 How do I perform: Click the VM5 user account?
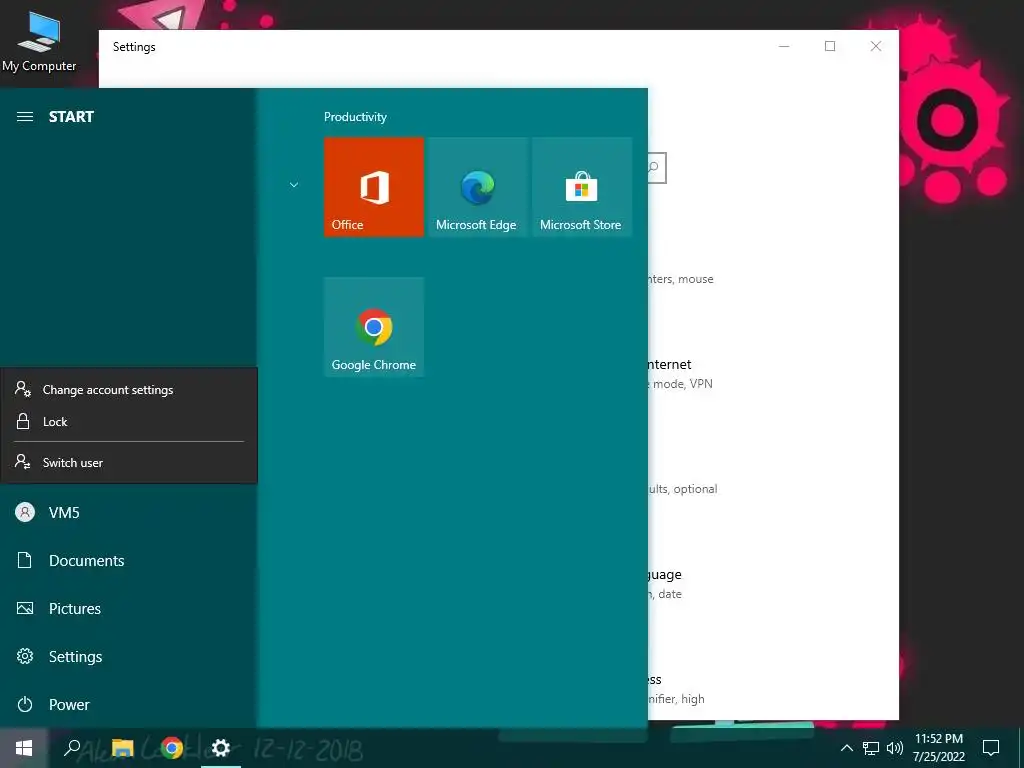click(128, 513)
